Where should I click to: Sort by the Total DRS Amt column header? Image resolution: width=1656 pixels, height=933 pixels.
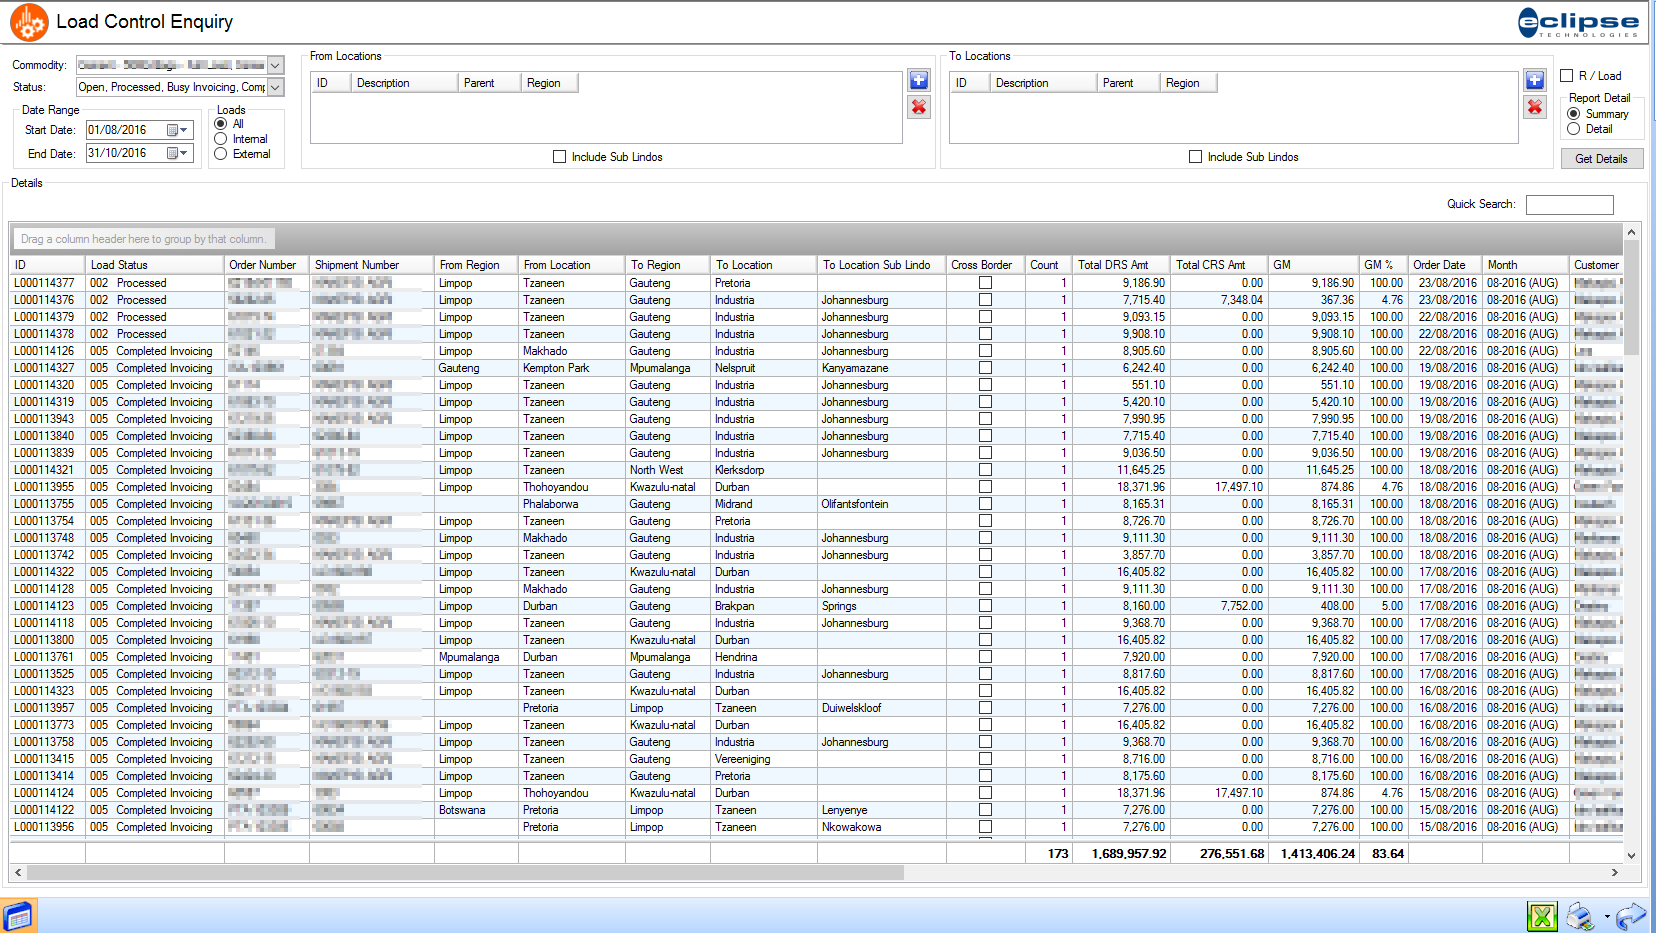(1113, 265)
